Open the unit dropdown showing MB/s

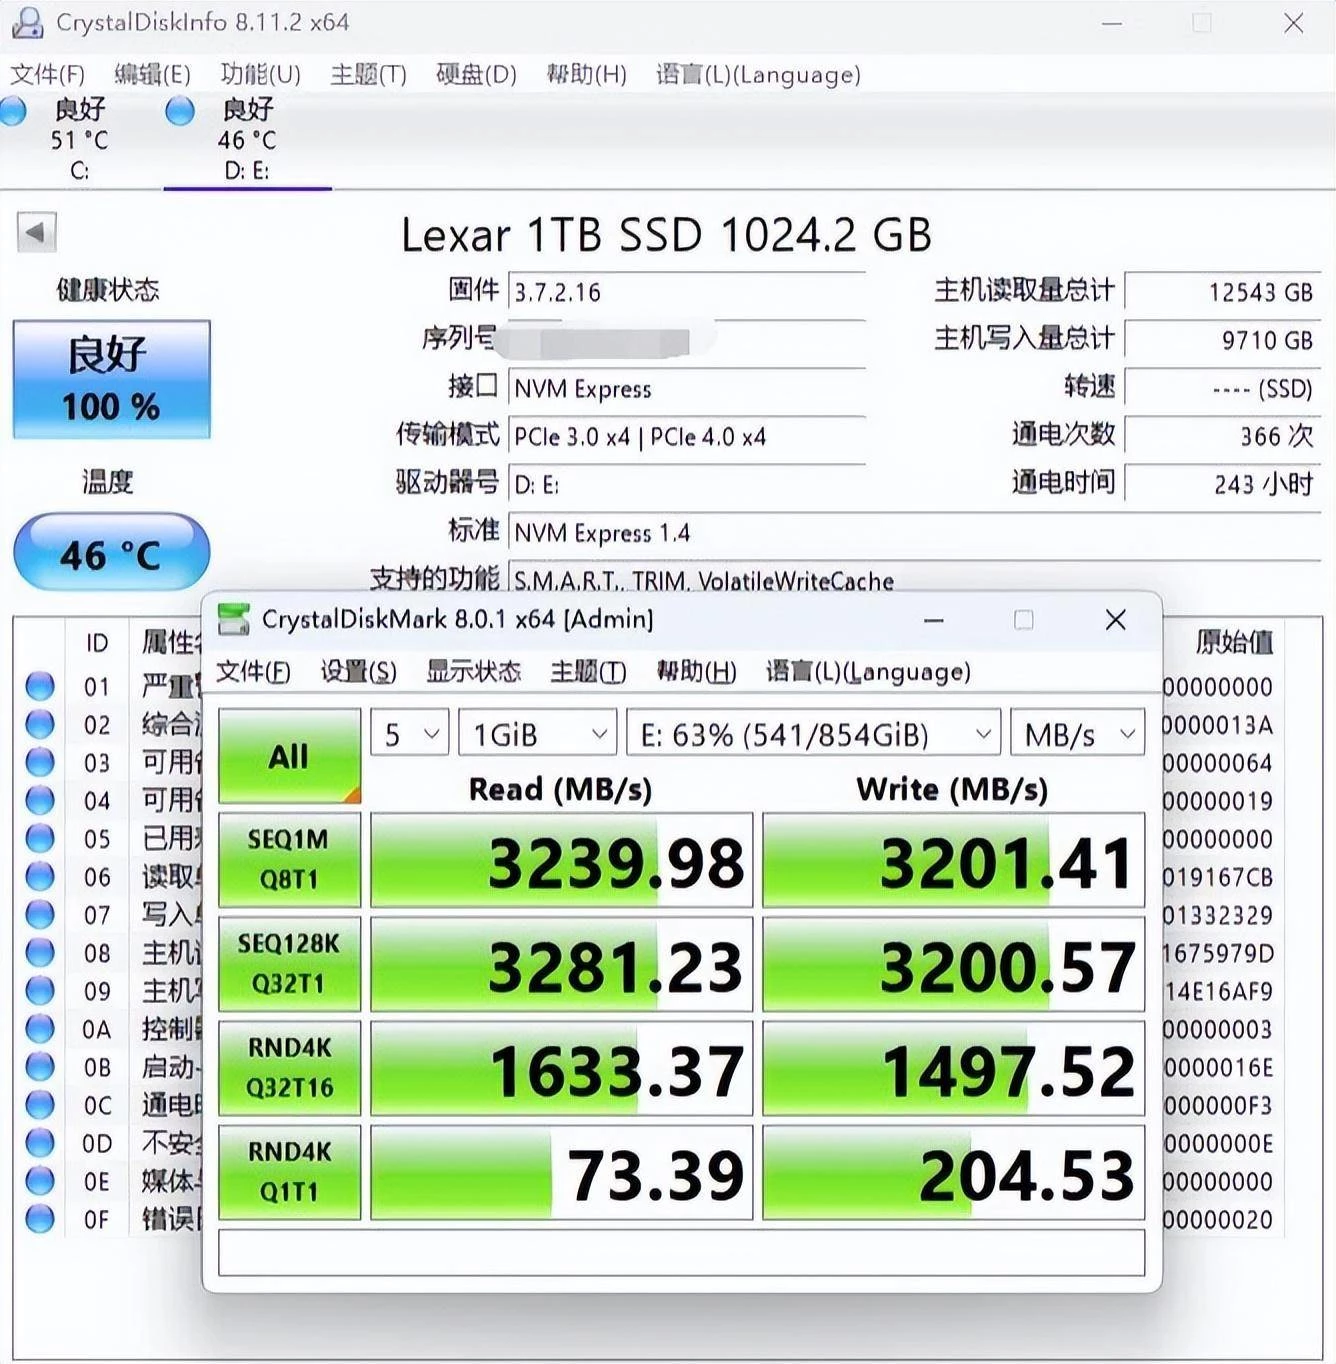pos(1078,734)
